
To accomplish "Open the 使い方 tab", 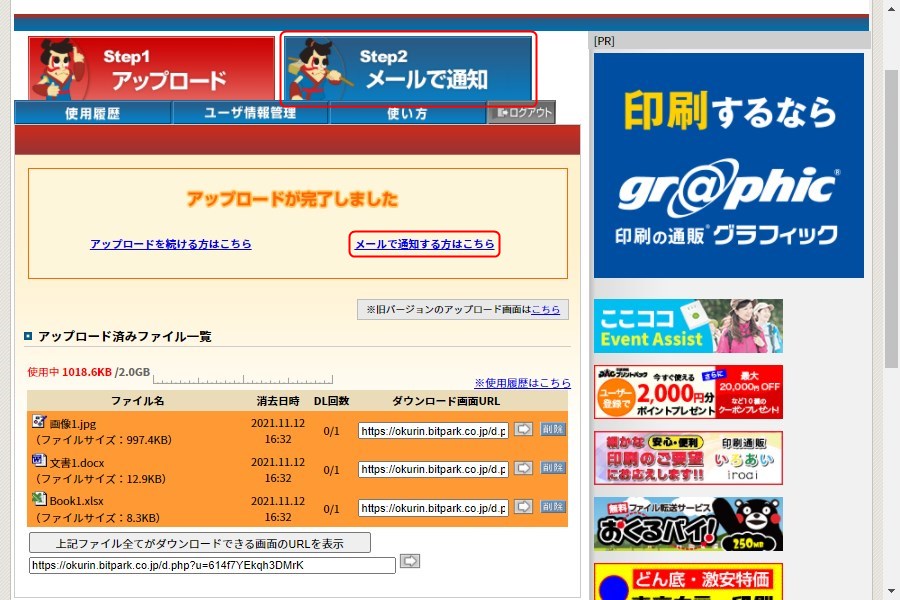I will pos(407,113).
